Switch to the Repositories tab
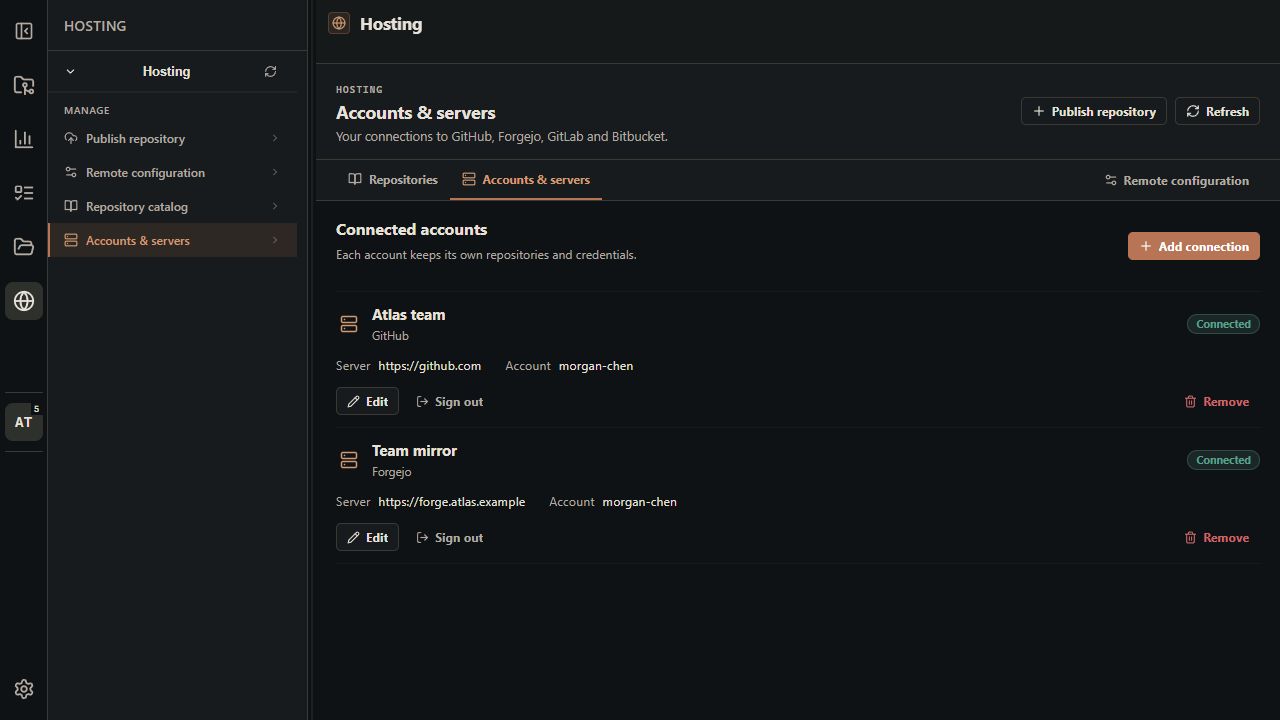 pos(393,180)
